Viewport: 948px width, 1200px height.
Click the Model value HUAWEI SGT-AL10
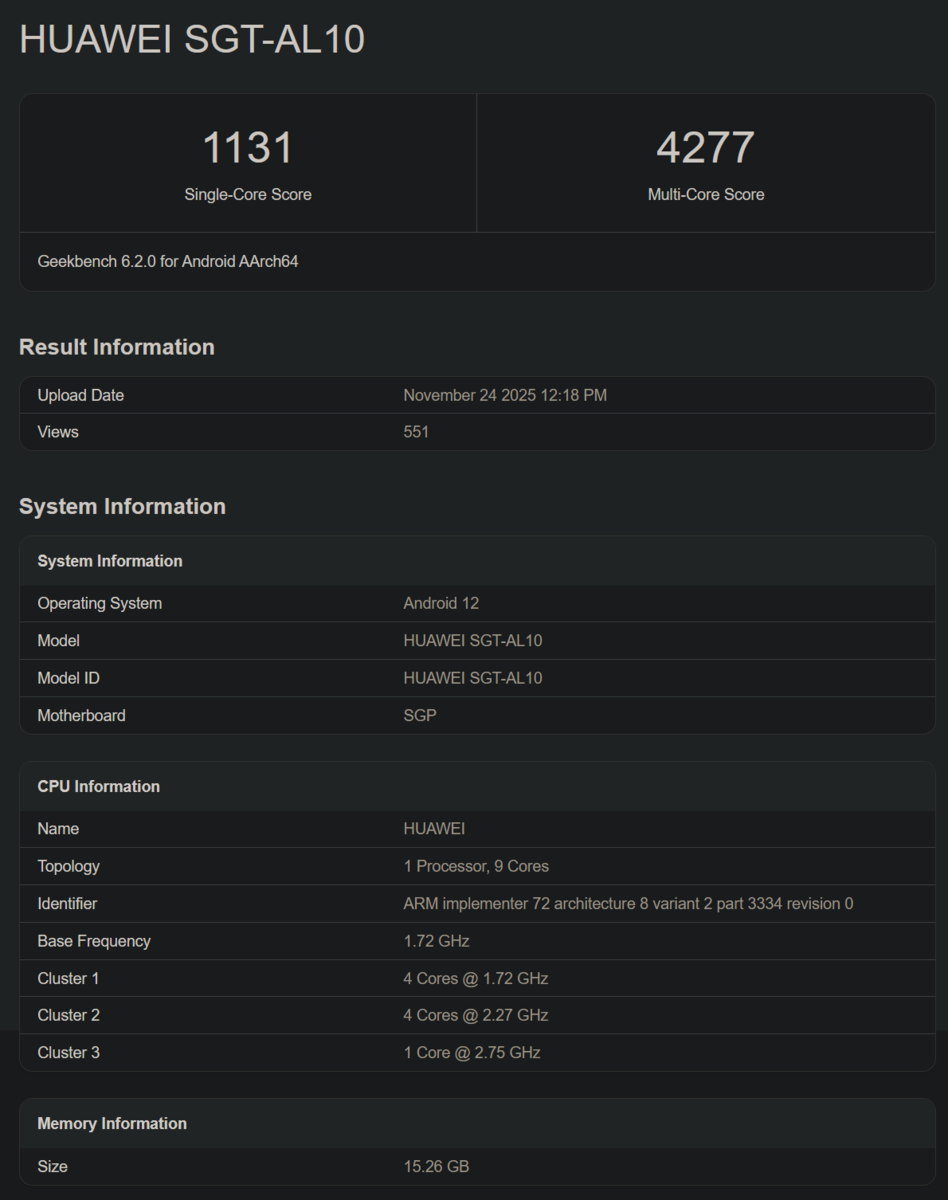point(472,640)
